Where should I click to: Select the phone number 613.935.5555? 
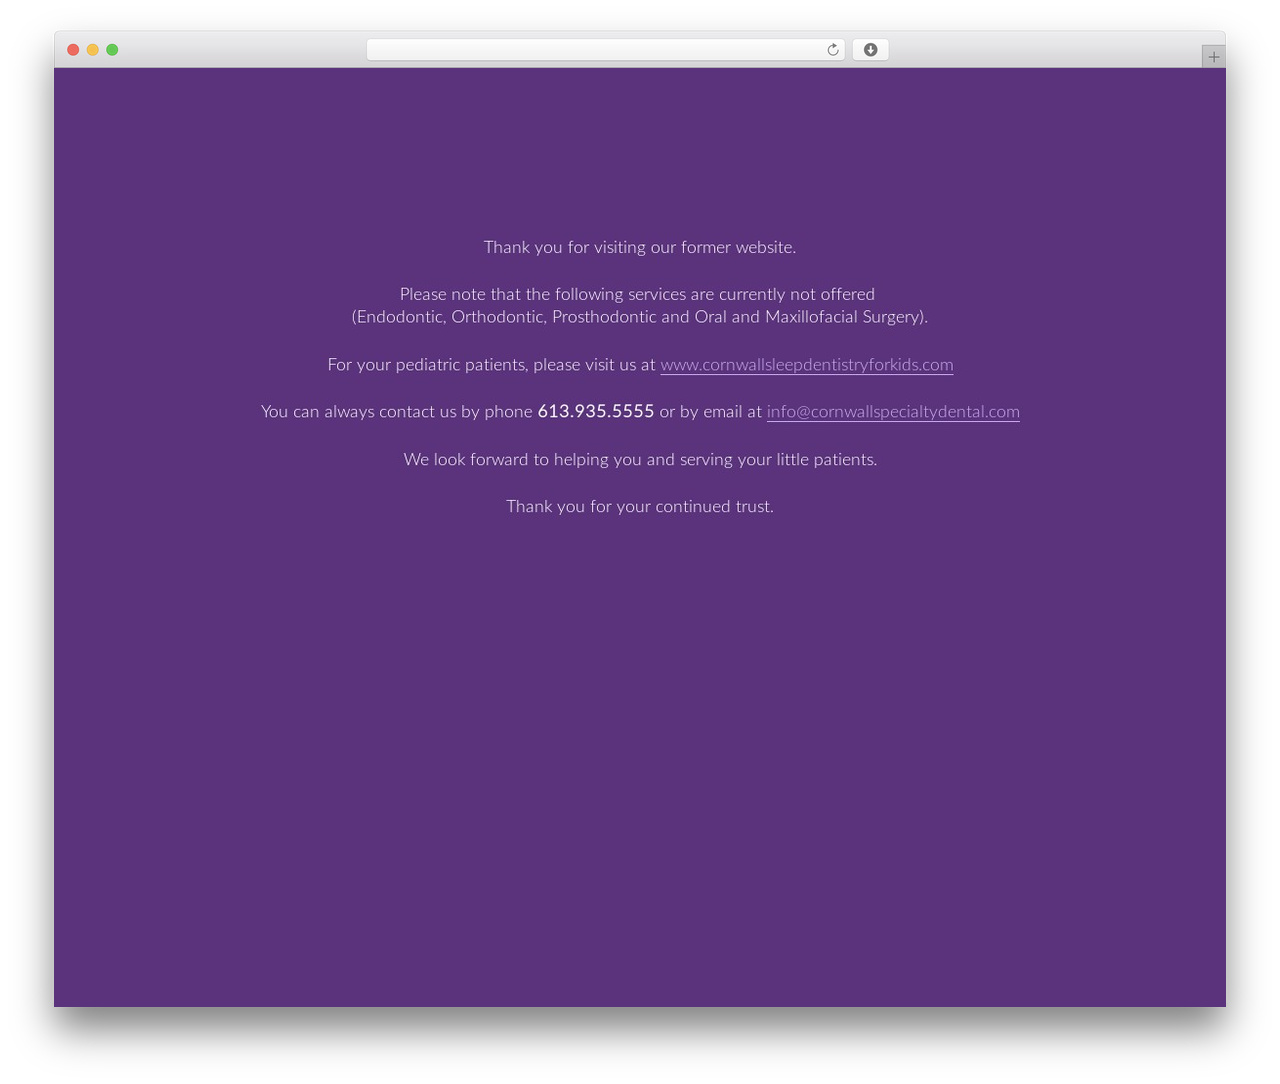click(x=596, y=412)
